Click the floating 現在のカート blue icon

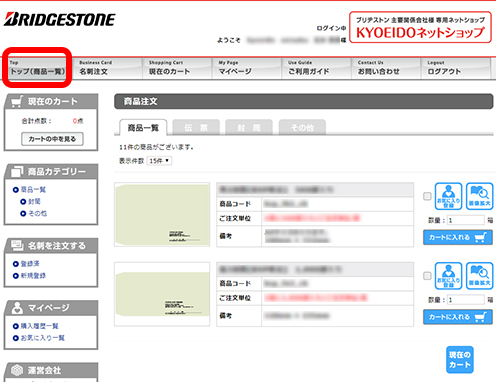[x=460, y=359]
